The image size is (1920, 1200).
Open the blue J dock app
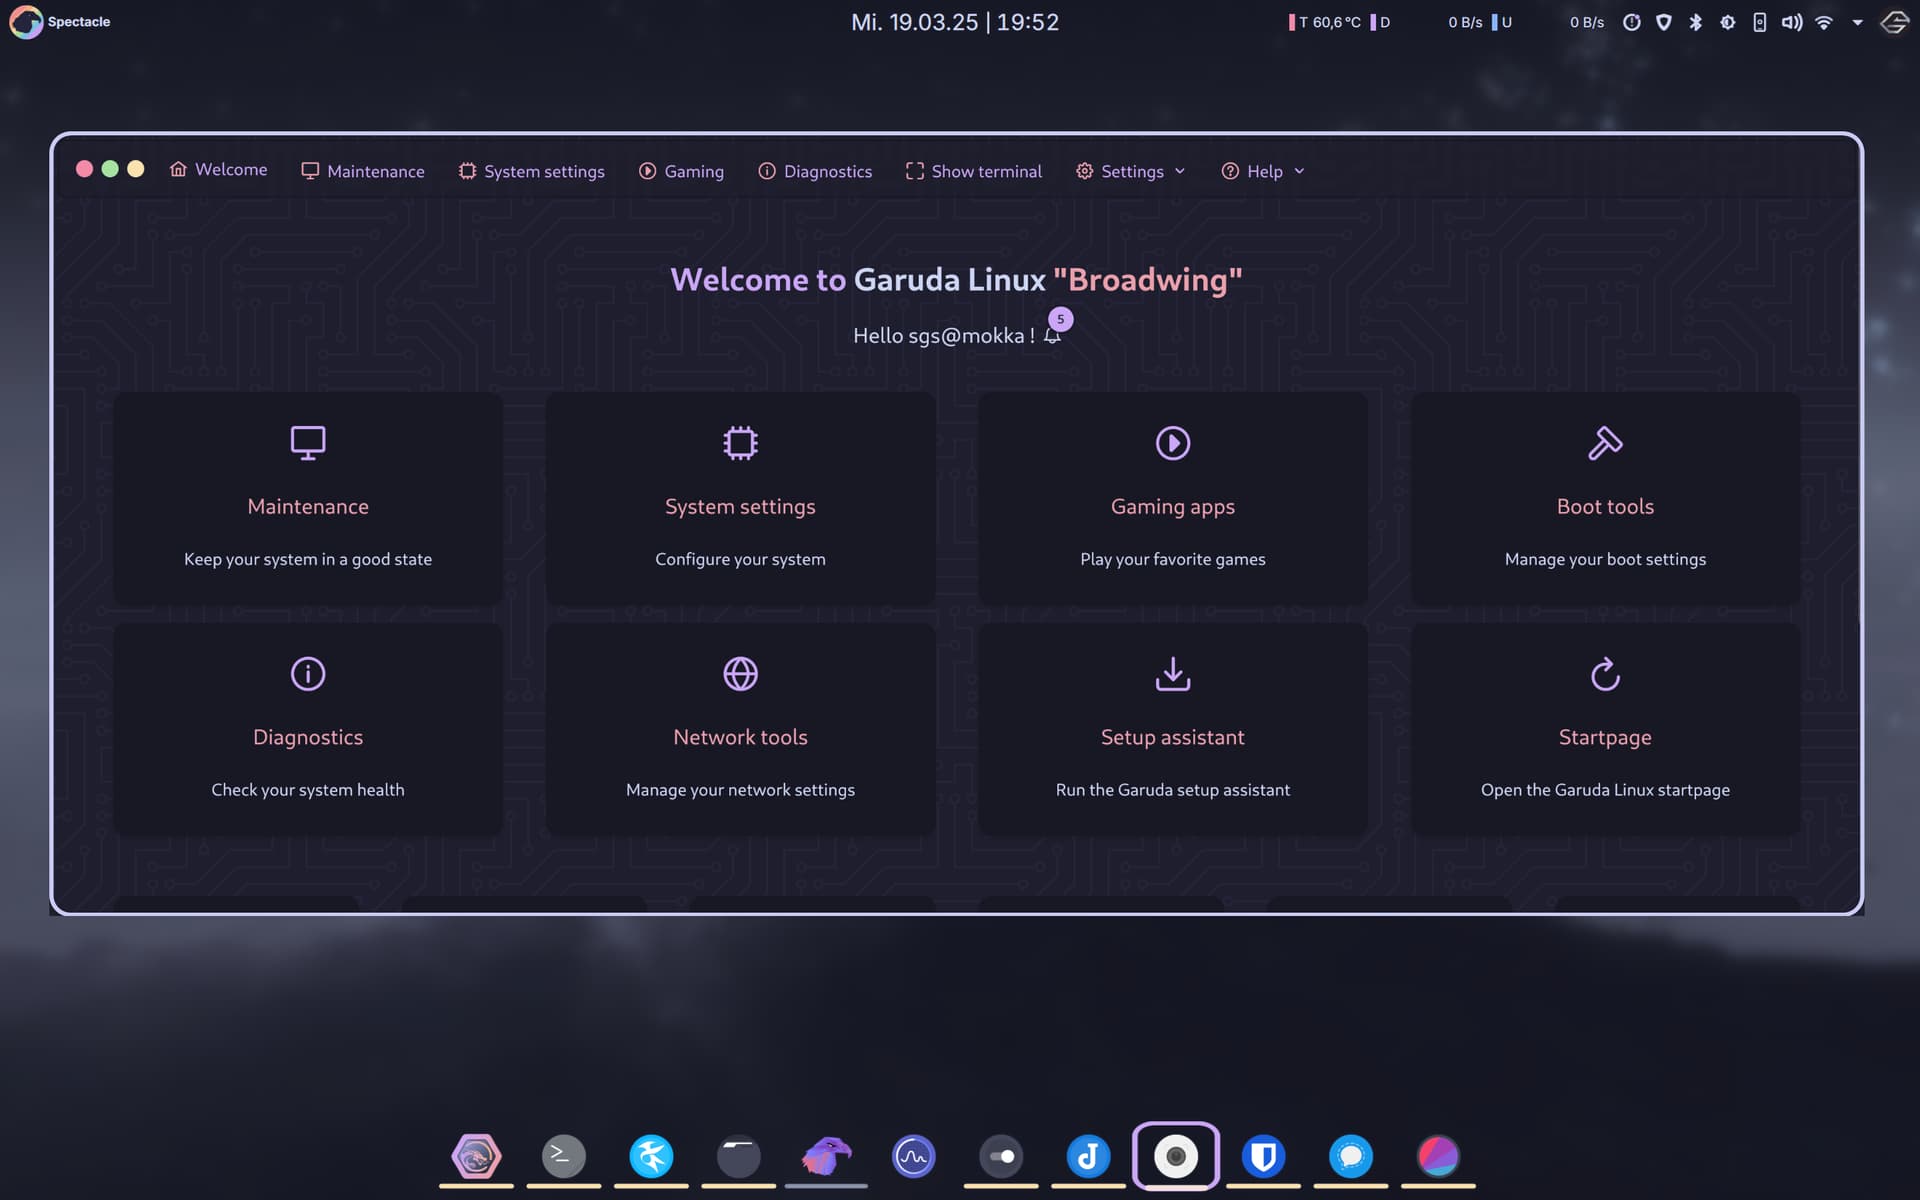coord(1088,1156)
